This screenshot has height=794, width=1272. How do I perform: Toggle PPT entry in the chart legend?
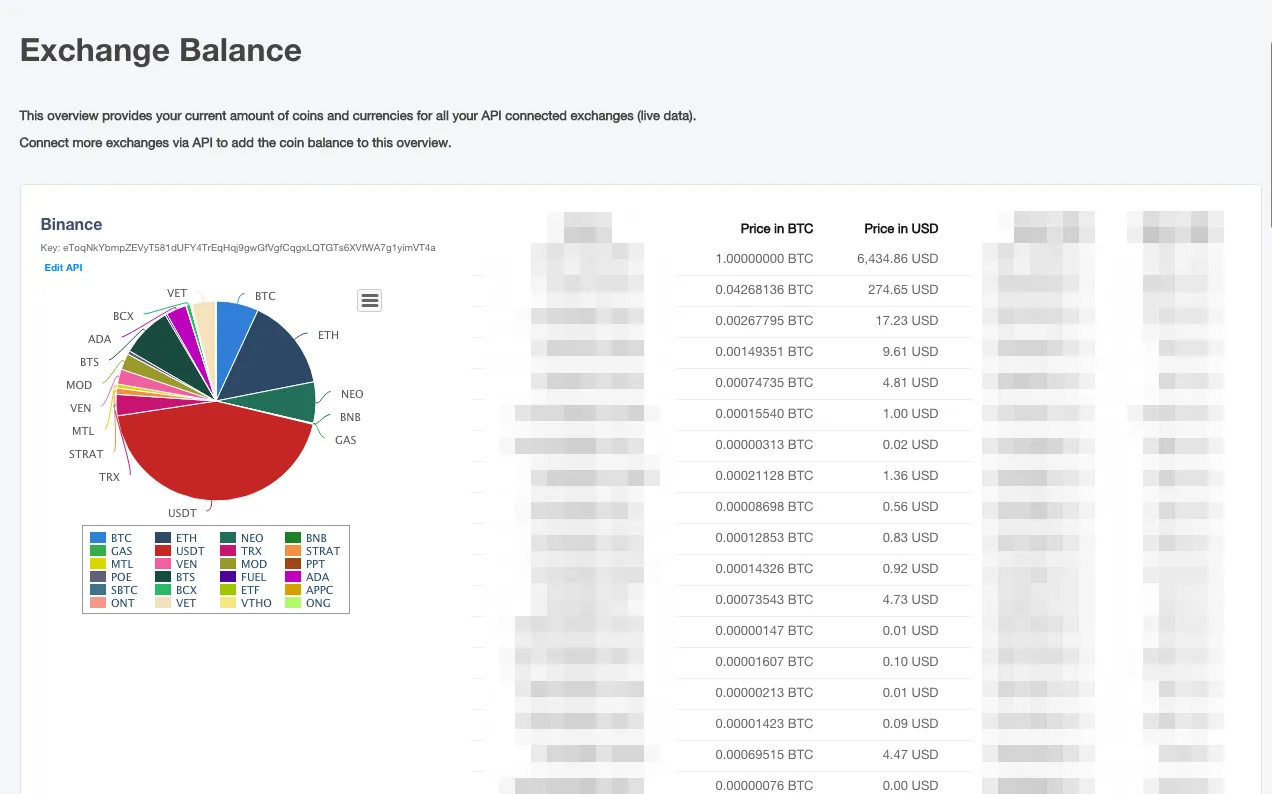[x=305, y=564]
